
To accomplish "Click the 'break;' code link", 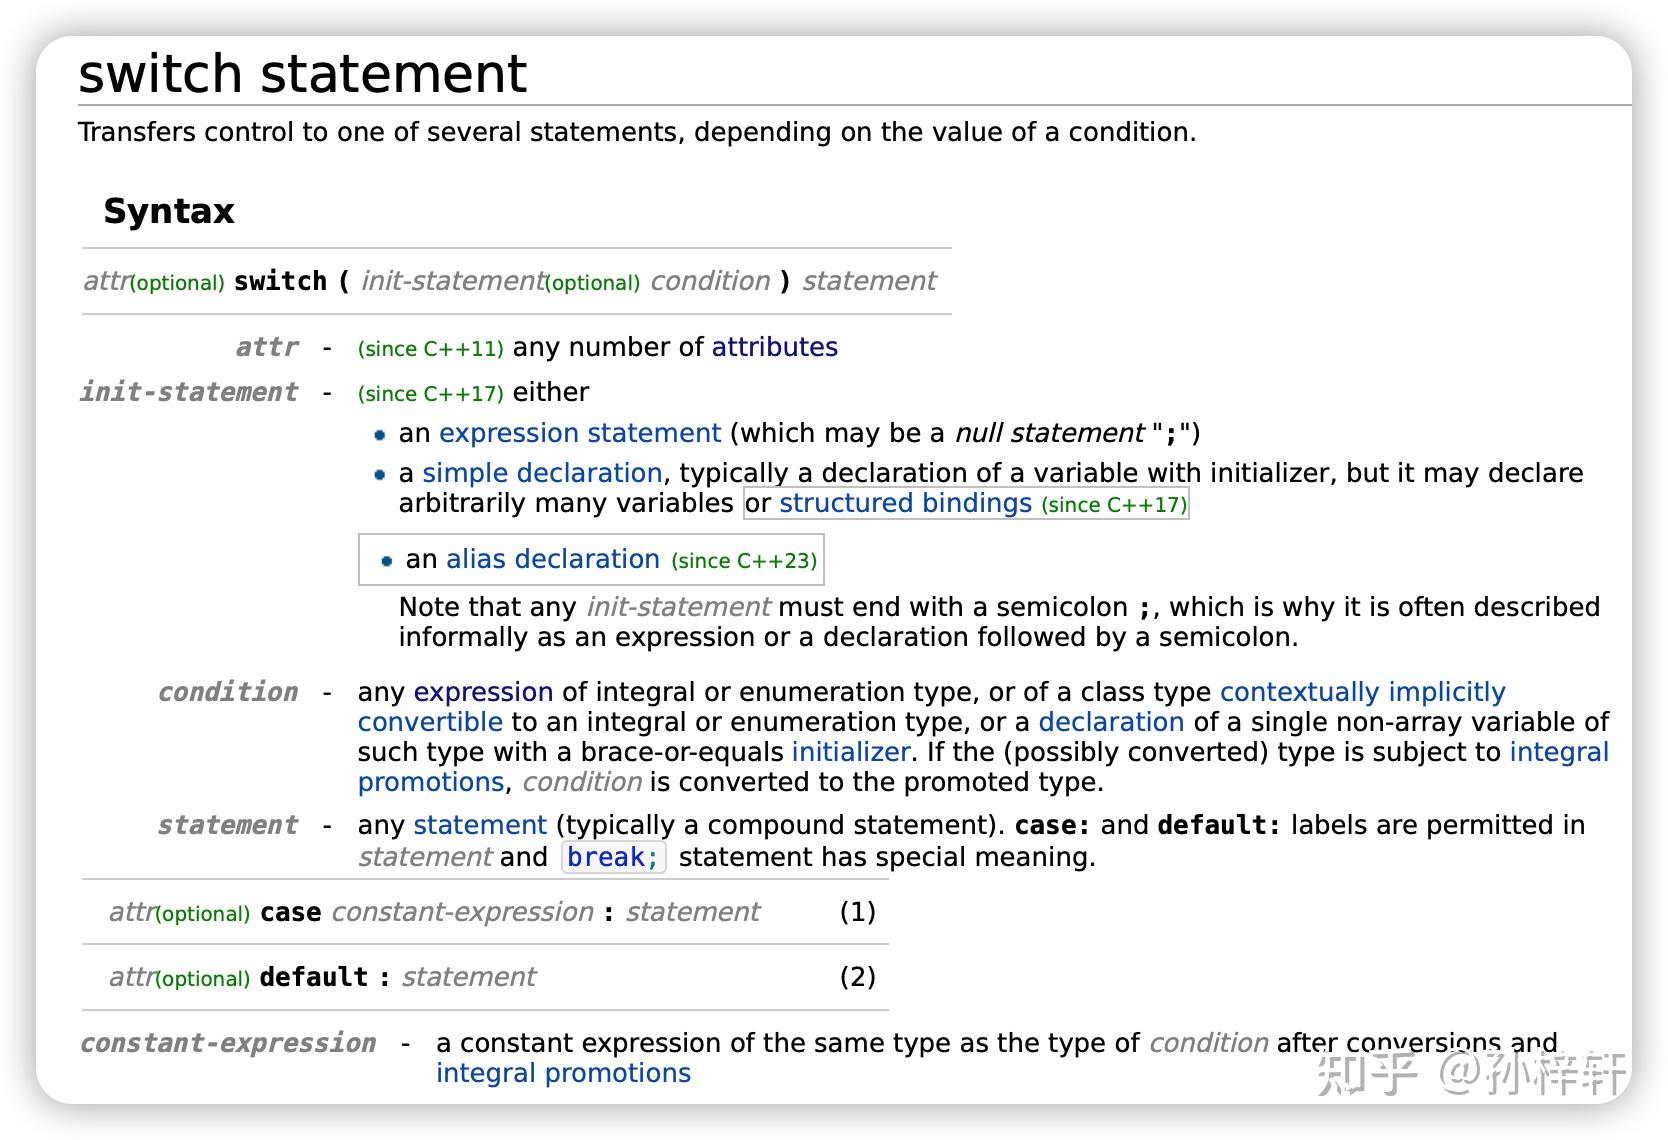I will (613, 857).
